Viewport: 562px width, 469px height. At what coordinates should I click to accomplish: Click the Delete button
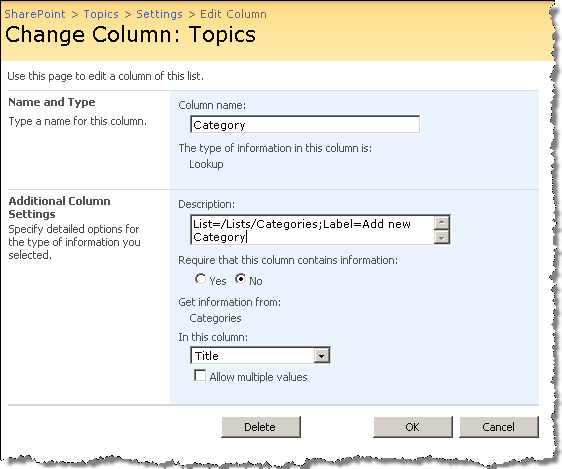(261, 427)
